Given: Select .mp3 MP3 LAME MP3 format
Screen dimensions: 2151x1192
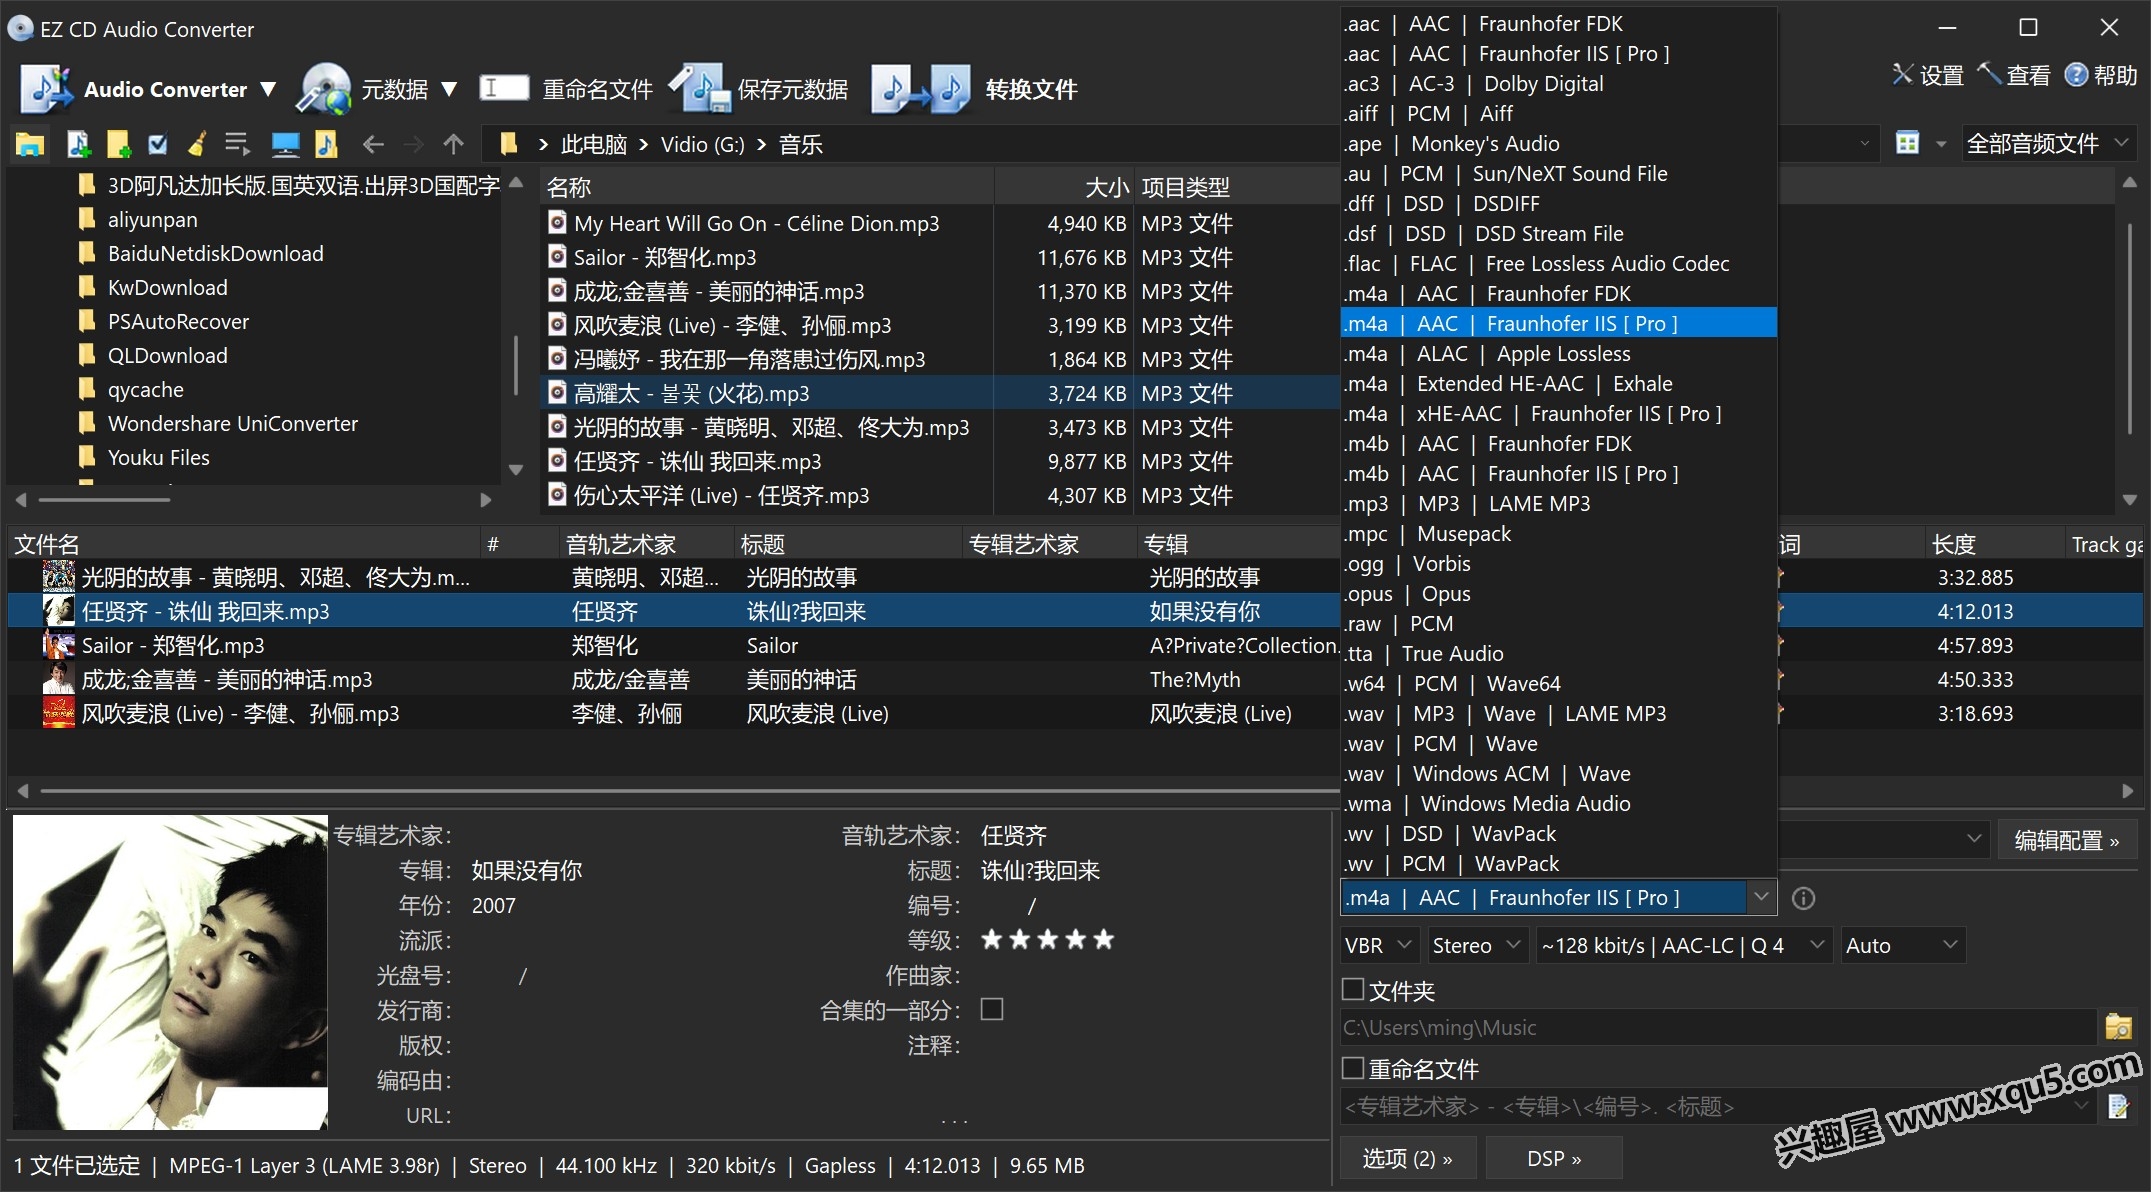Looking at the screenshot, I should coord(1558,504).
